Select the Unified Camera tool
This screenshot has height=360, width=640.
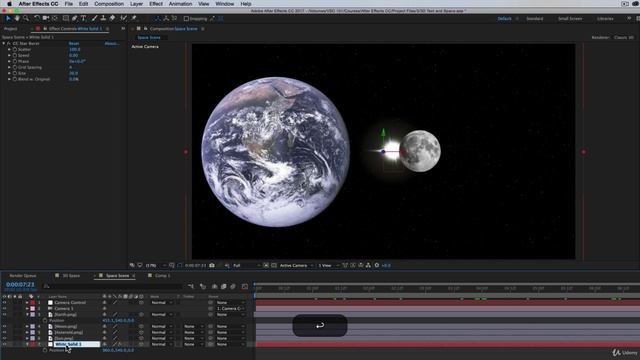pyautogui.click(x=46, y=18)
